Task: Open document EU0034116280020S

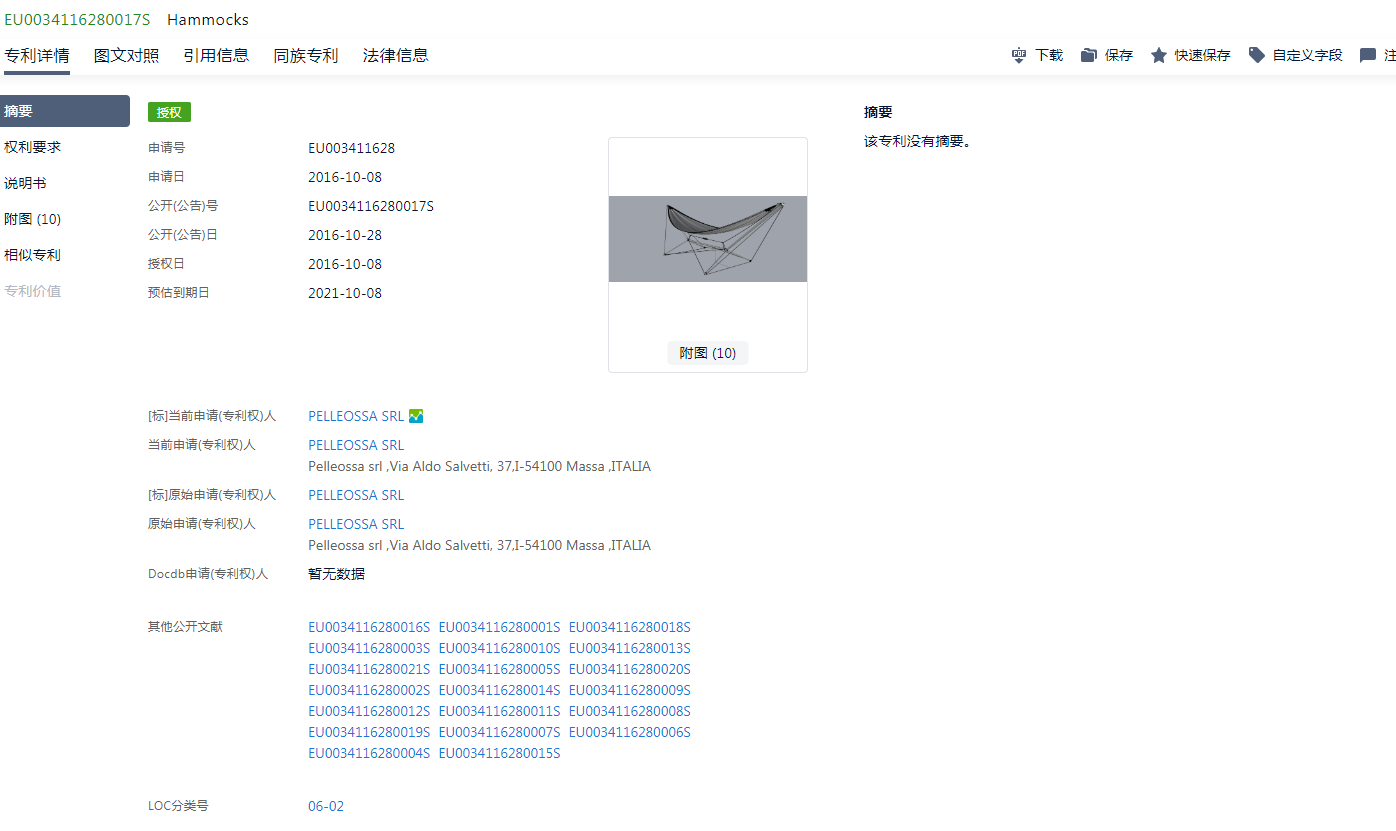Action: [x=630, y=669]
